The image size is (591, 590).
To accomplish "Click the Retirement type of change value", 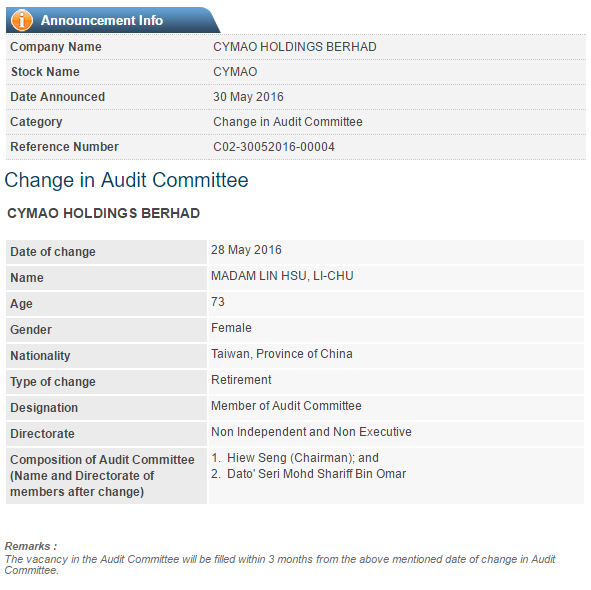I will coord(241,380).
